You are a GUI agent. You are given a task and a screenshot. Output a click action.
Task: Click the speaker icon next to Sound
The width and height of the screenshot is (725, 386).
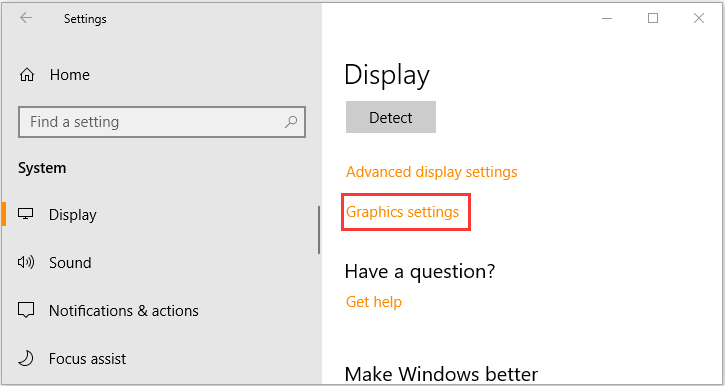tap(26, 263)
